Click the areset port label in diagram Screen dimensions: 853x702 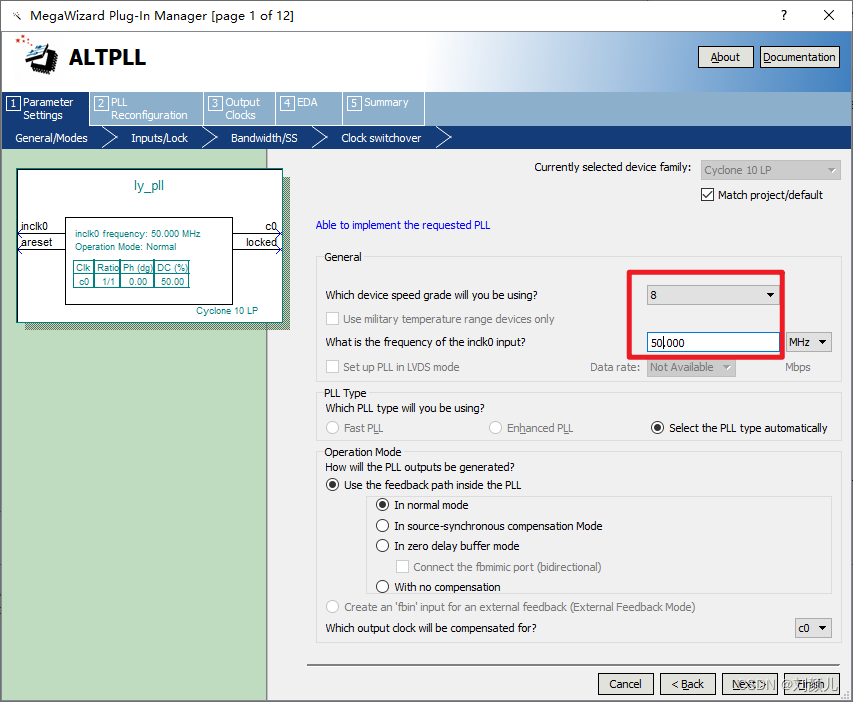[36, 242]
